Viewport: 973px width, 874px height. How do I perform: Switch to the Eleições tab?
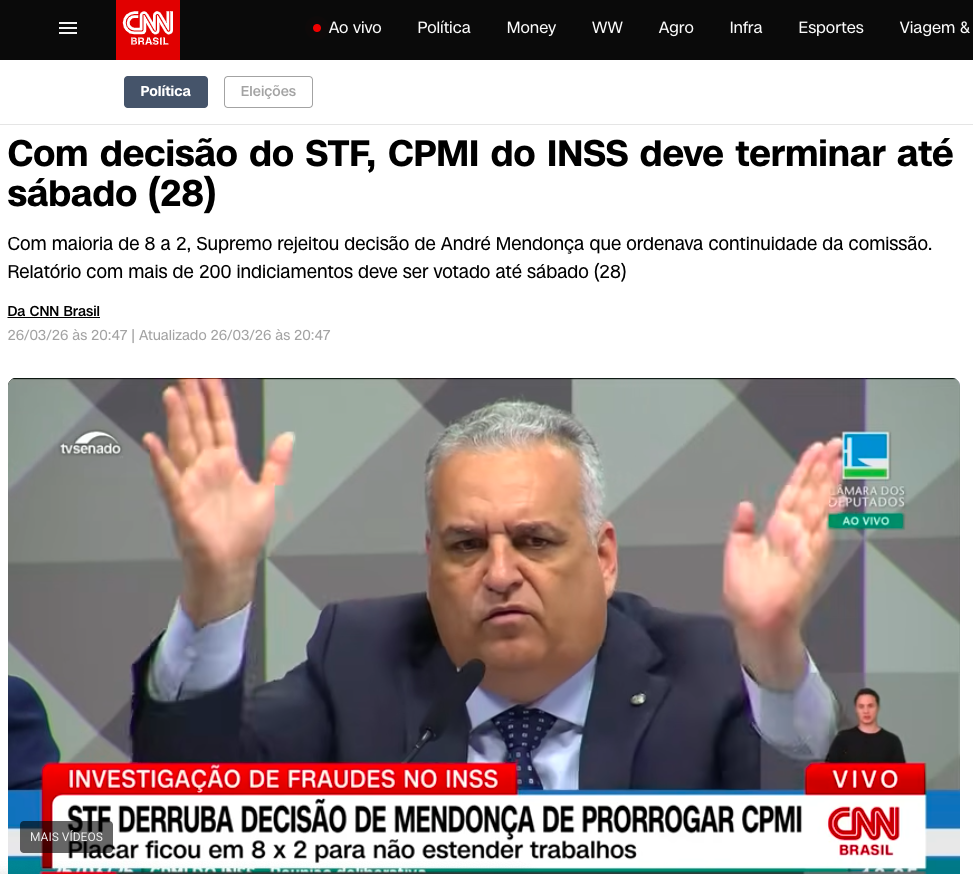268,92
